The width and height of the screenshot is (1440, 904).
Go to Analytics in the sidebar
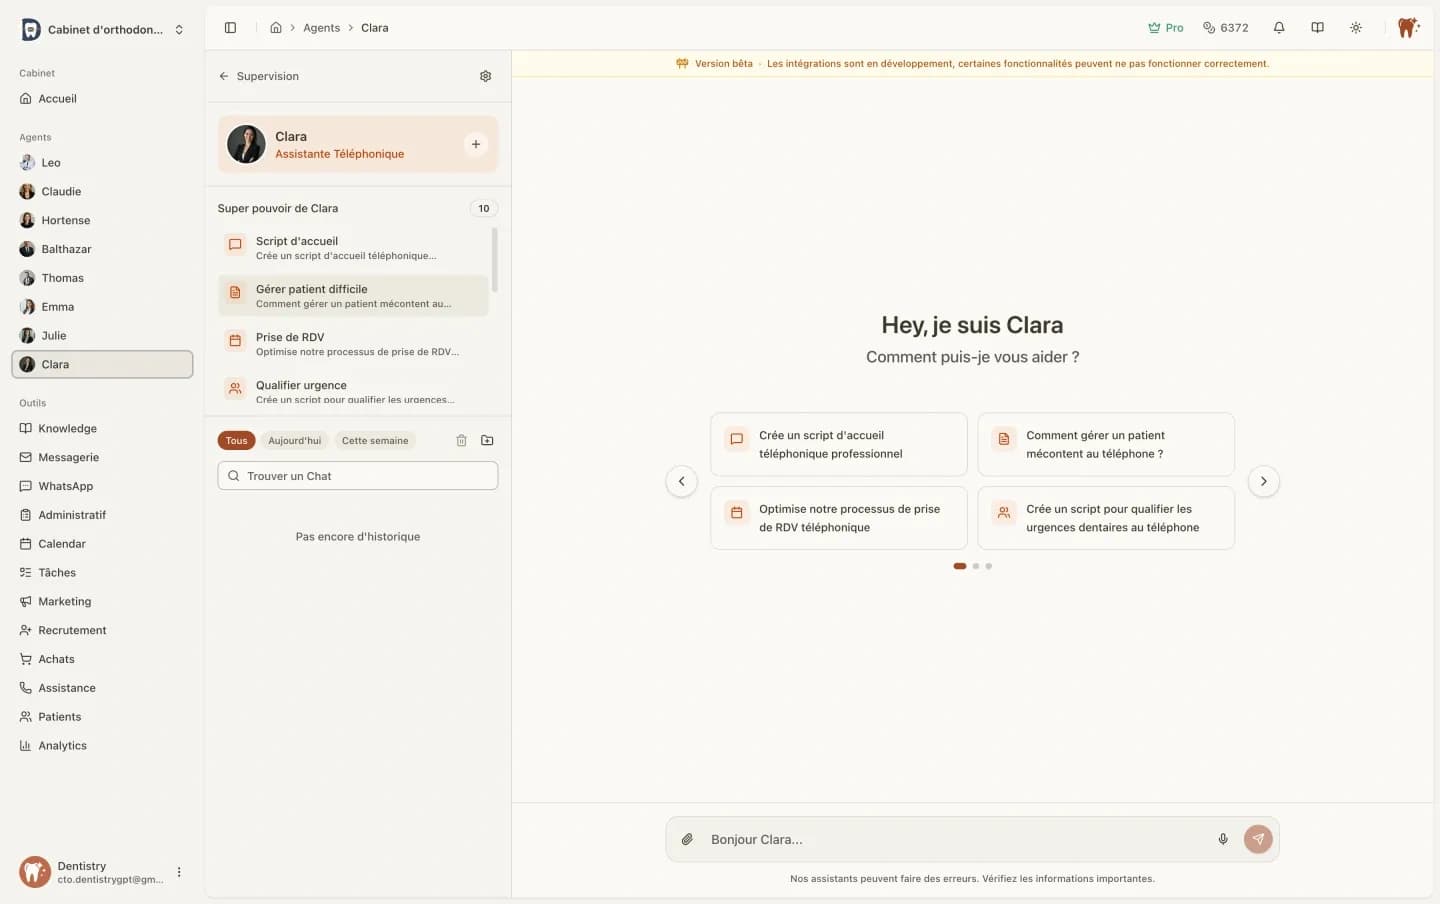coord(62,746)
